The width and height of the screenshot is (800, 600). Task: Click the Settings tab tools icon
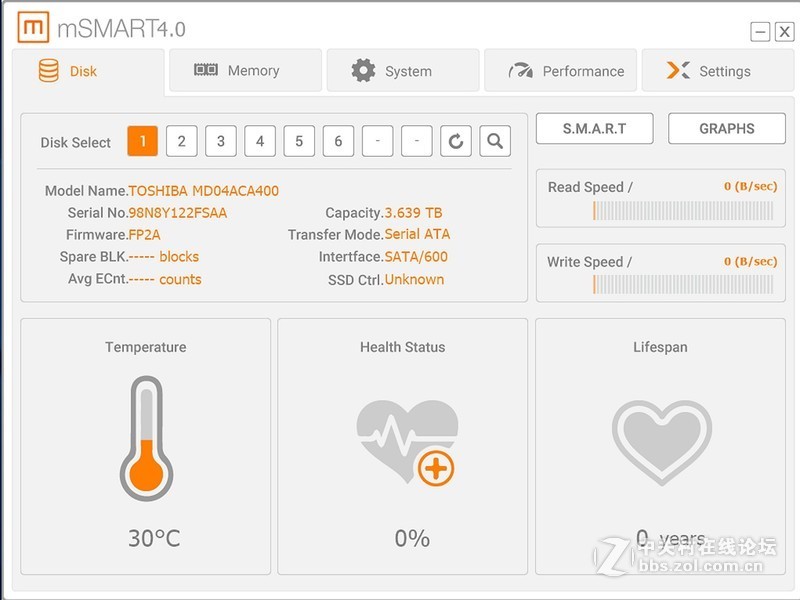coord(678,70)
